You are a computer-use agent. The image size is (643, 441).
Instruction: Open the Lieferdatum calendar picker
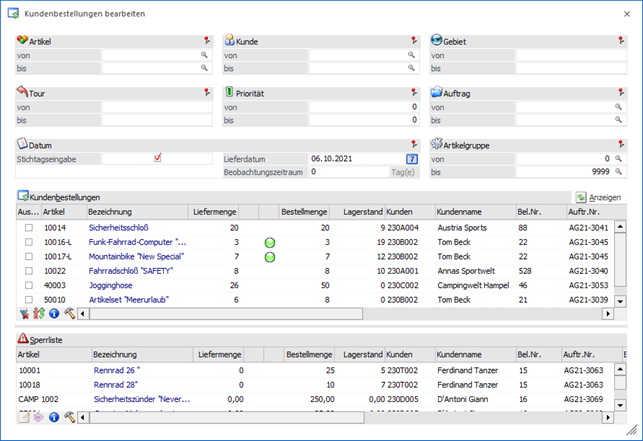(x=411, y=158)
